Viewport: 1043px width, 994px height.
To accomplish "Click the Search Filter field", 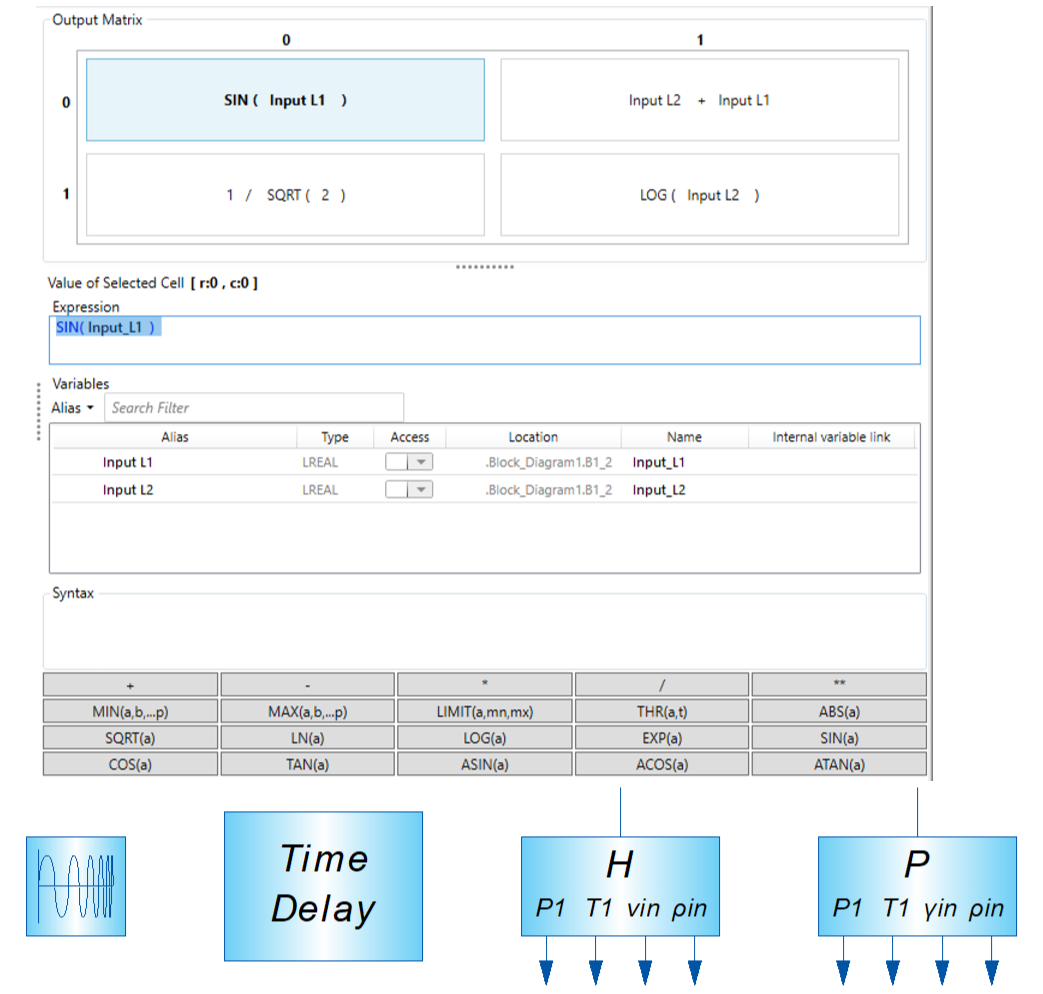I will point(254,408).
